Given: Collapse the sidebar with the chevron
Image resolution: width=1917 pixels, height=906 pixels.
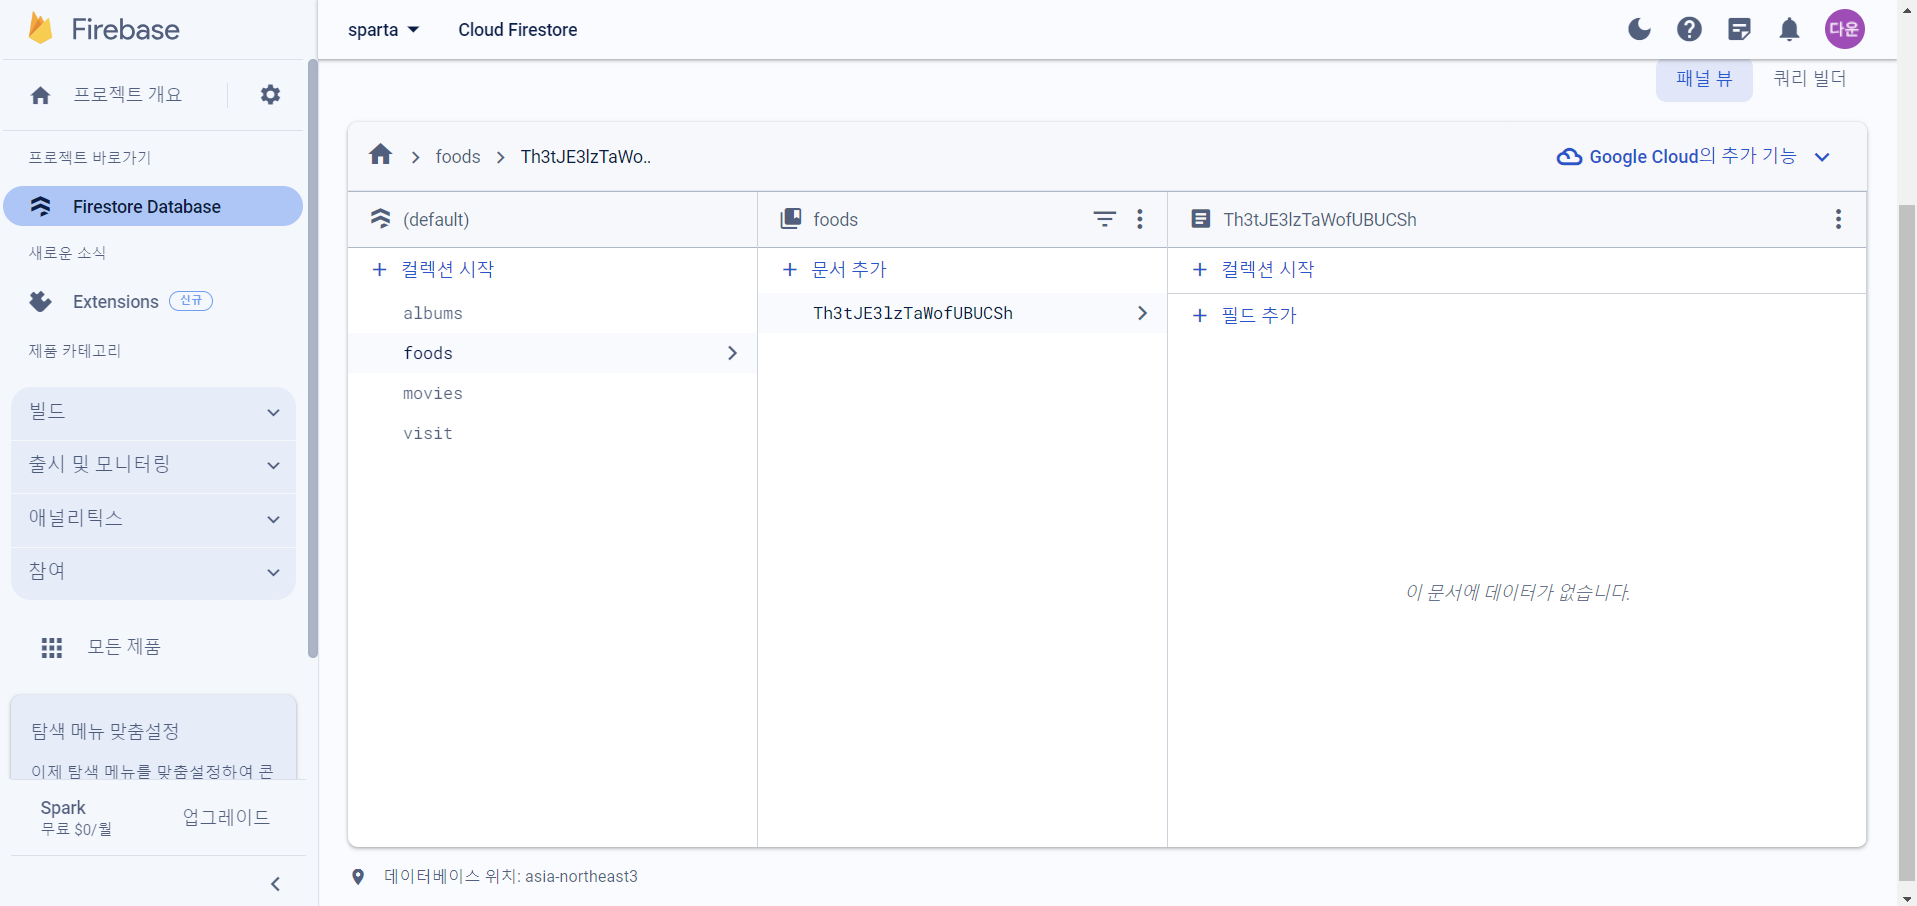Looking at the screenshot, I should (275, 884).
